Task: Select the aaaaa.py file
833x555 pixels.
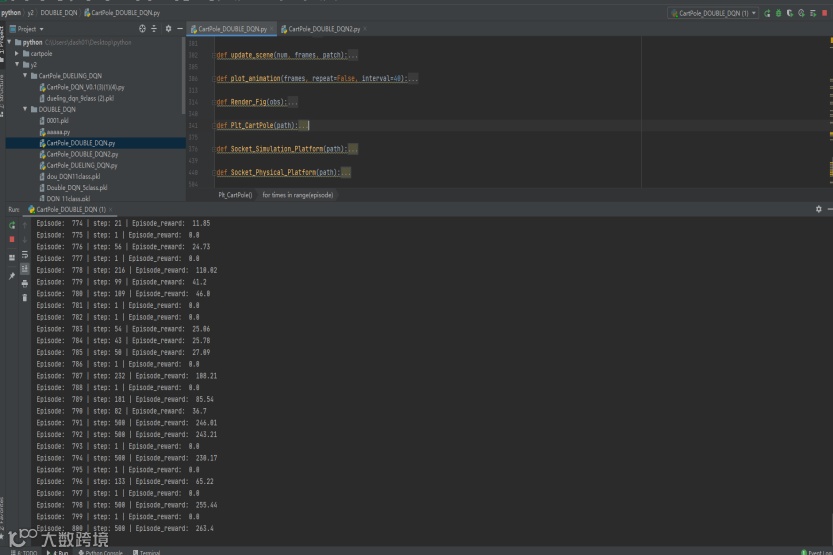Action: (x=55, y=132)
